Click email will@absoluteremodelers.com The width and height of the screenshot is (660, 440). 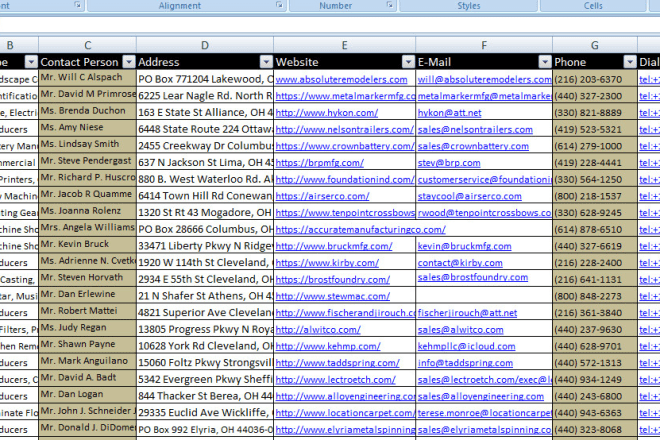click(484, 80)
